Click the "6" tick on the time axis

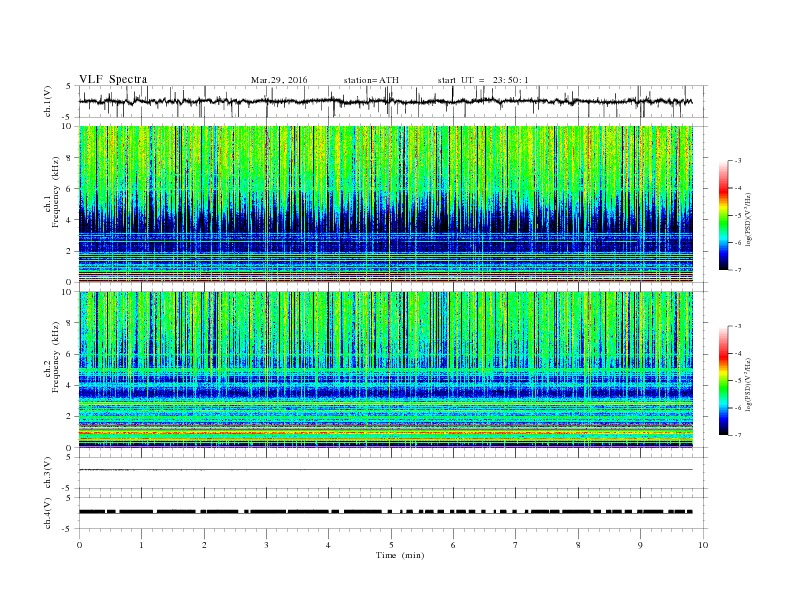click(453, 545)
